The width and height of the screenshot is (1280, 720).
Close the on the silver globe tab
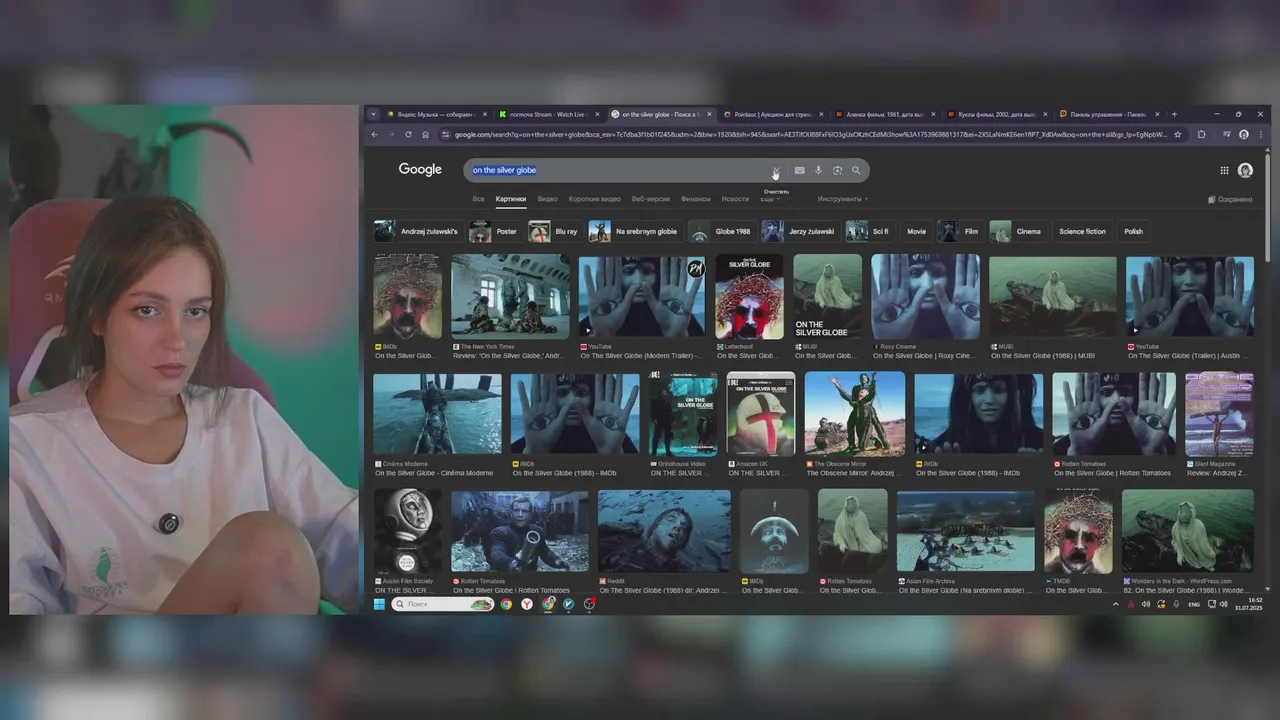(709, 114)
